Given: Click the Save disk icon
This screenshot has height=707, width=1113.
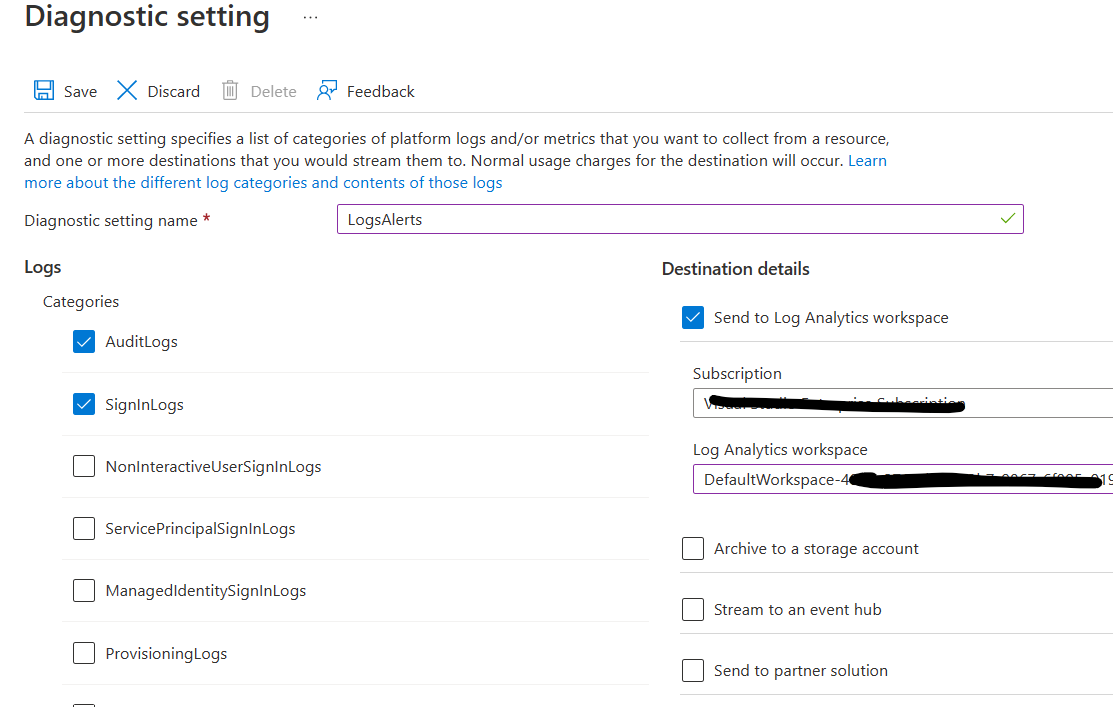Looking at the screenshot, I should point(42,90).
